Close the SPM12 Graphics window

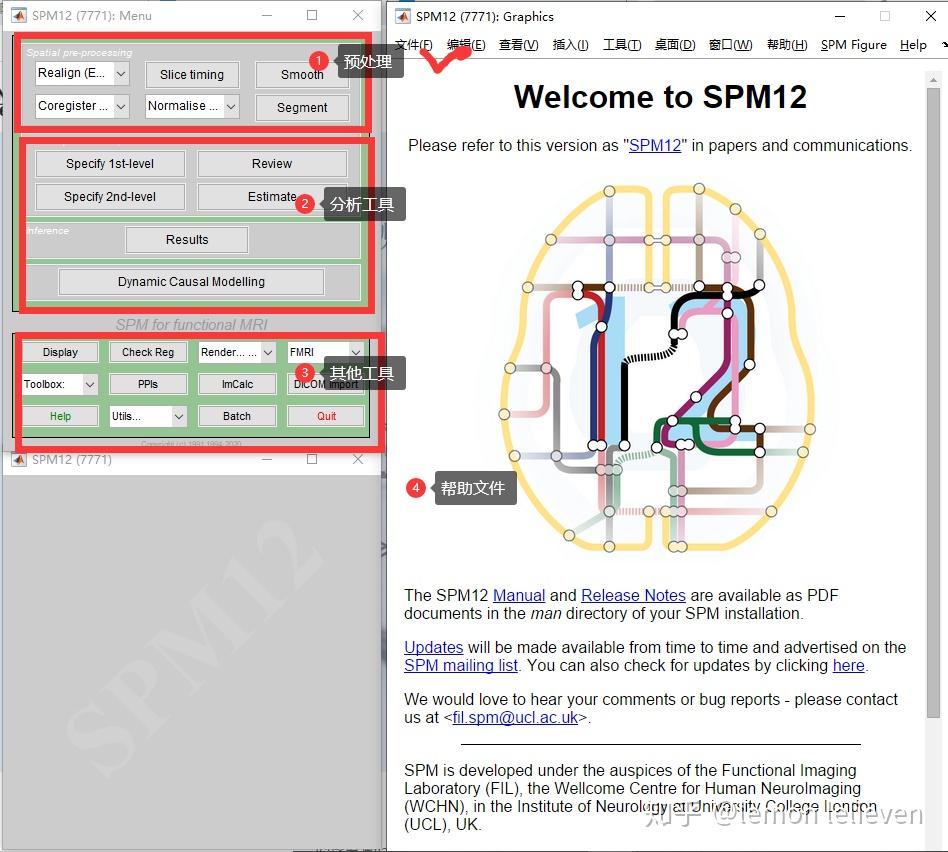(931, 16)
